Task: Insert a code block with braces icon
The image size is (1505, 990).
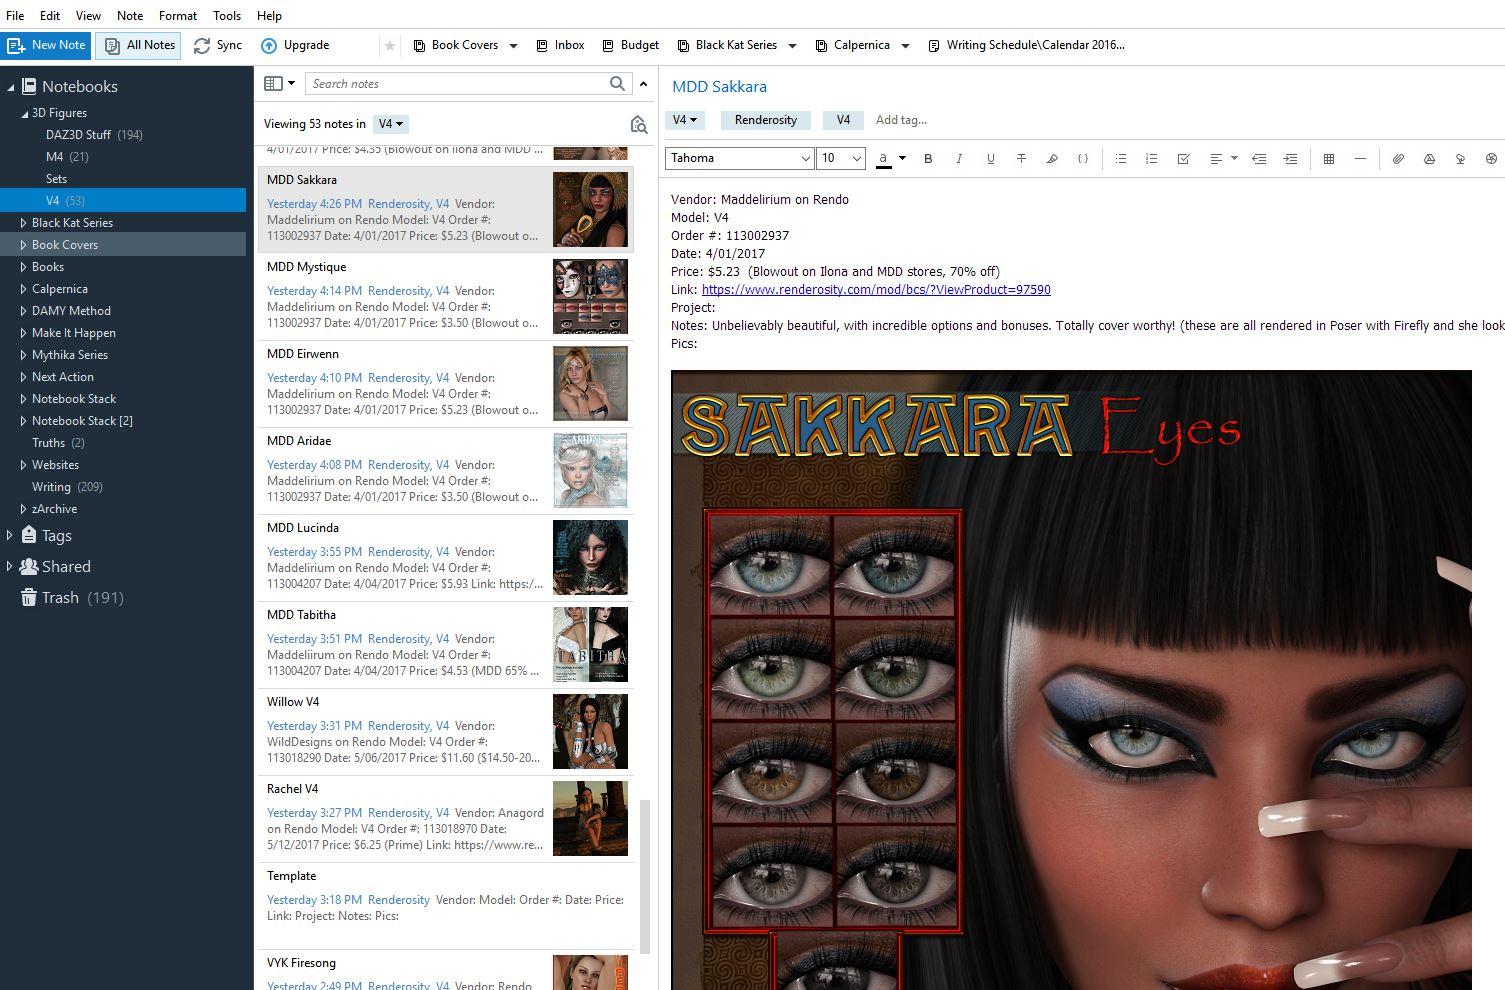Action: (x=1083, y=158)
